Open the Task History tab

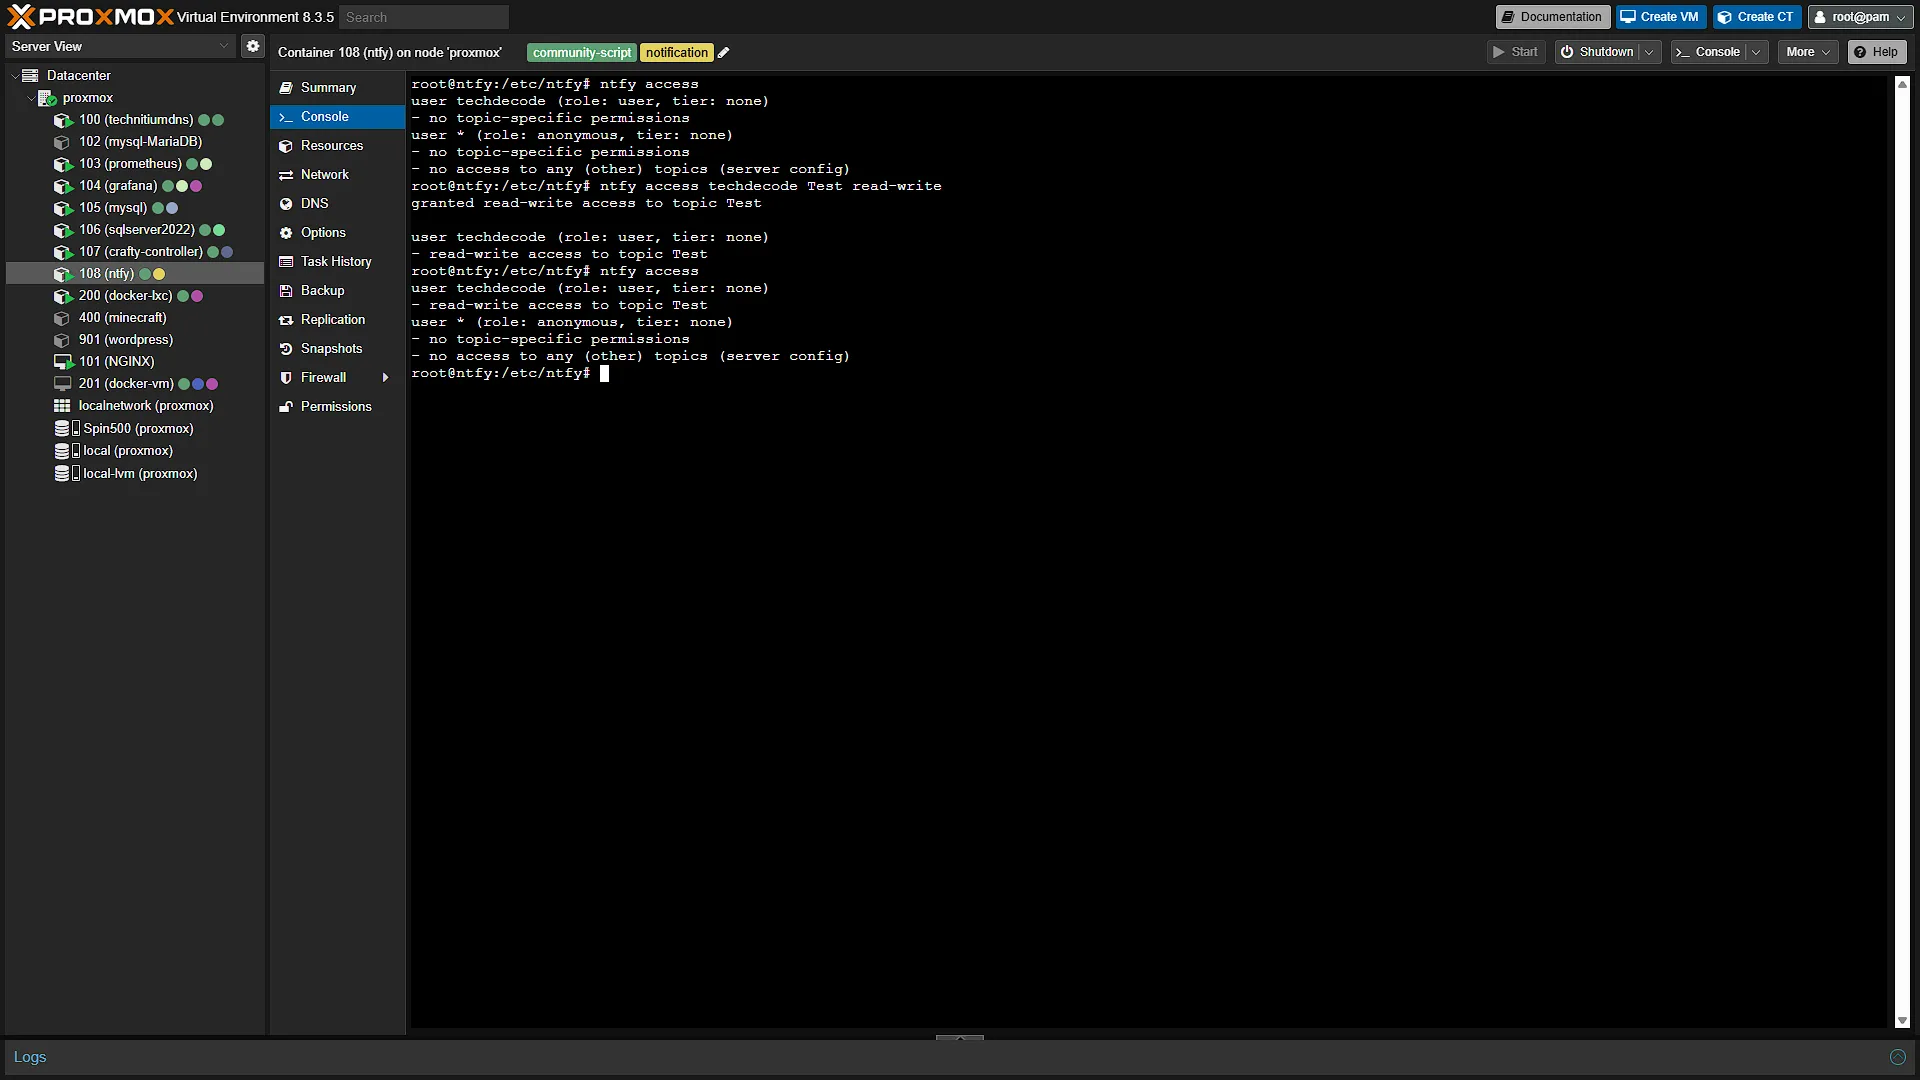click(x=337, y=262)
